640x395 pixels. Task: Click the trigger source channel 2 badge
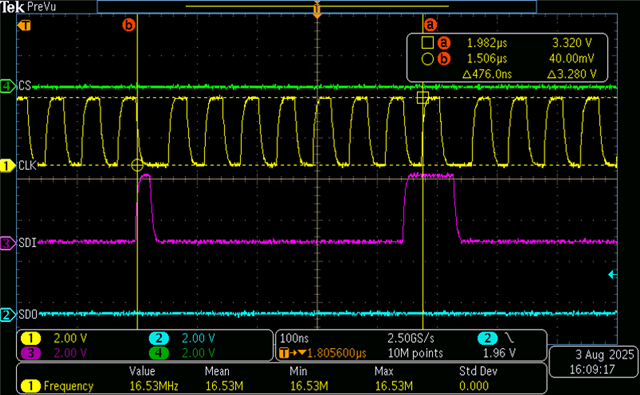tap(487, 338)
